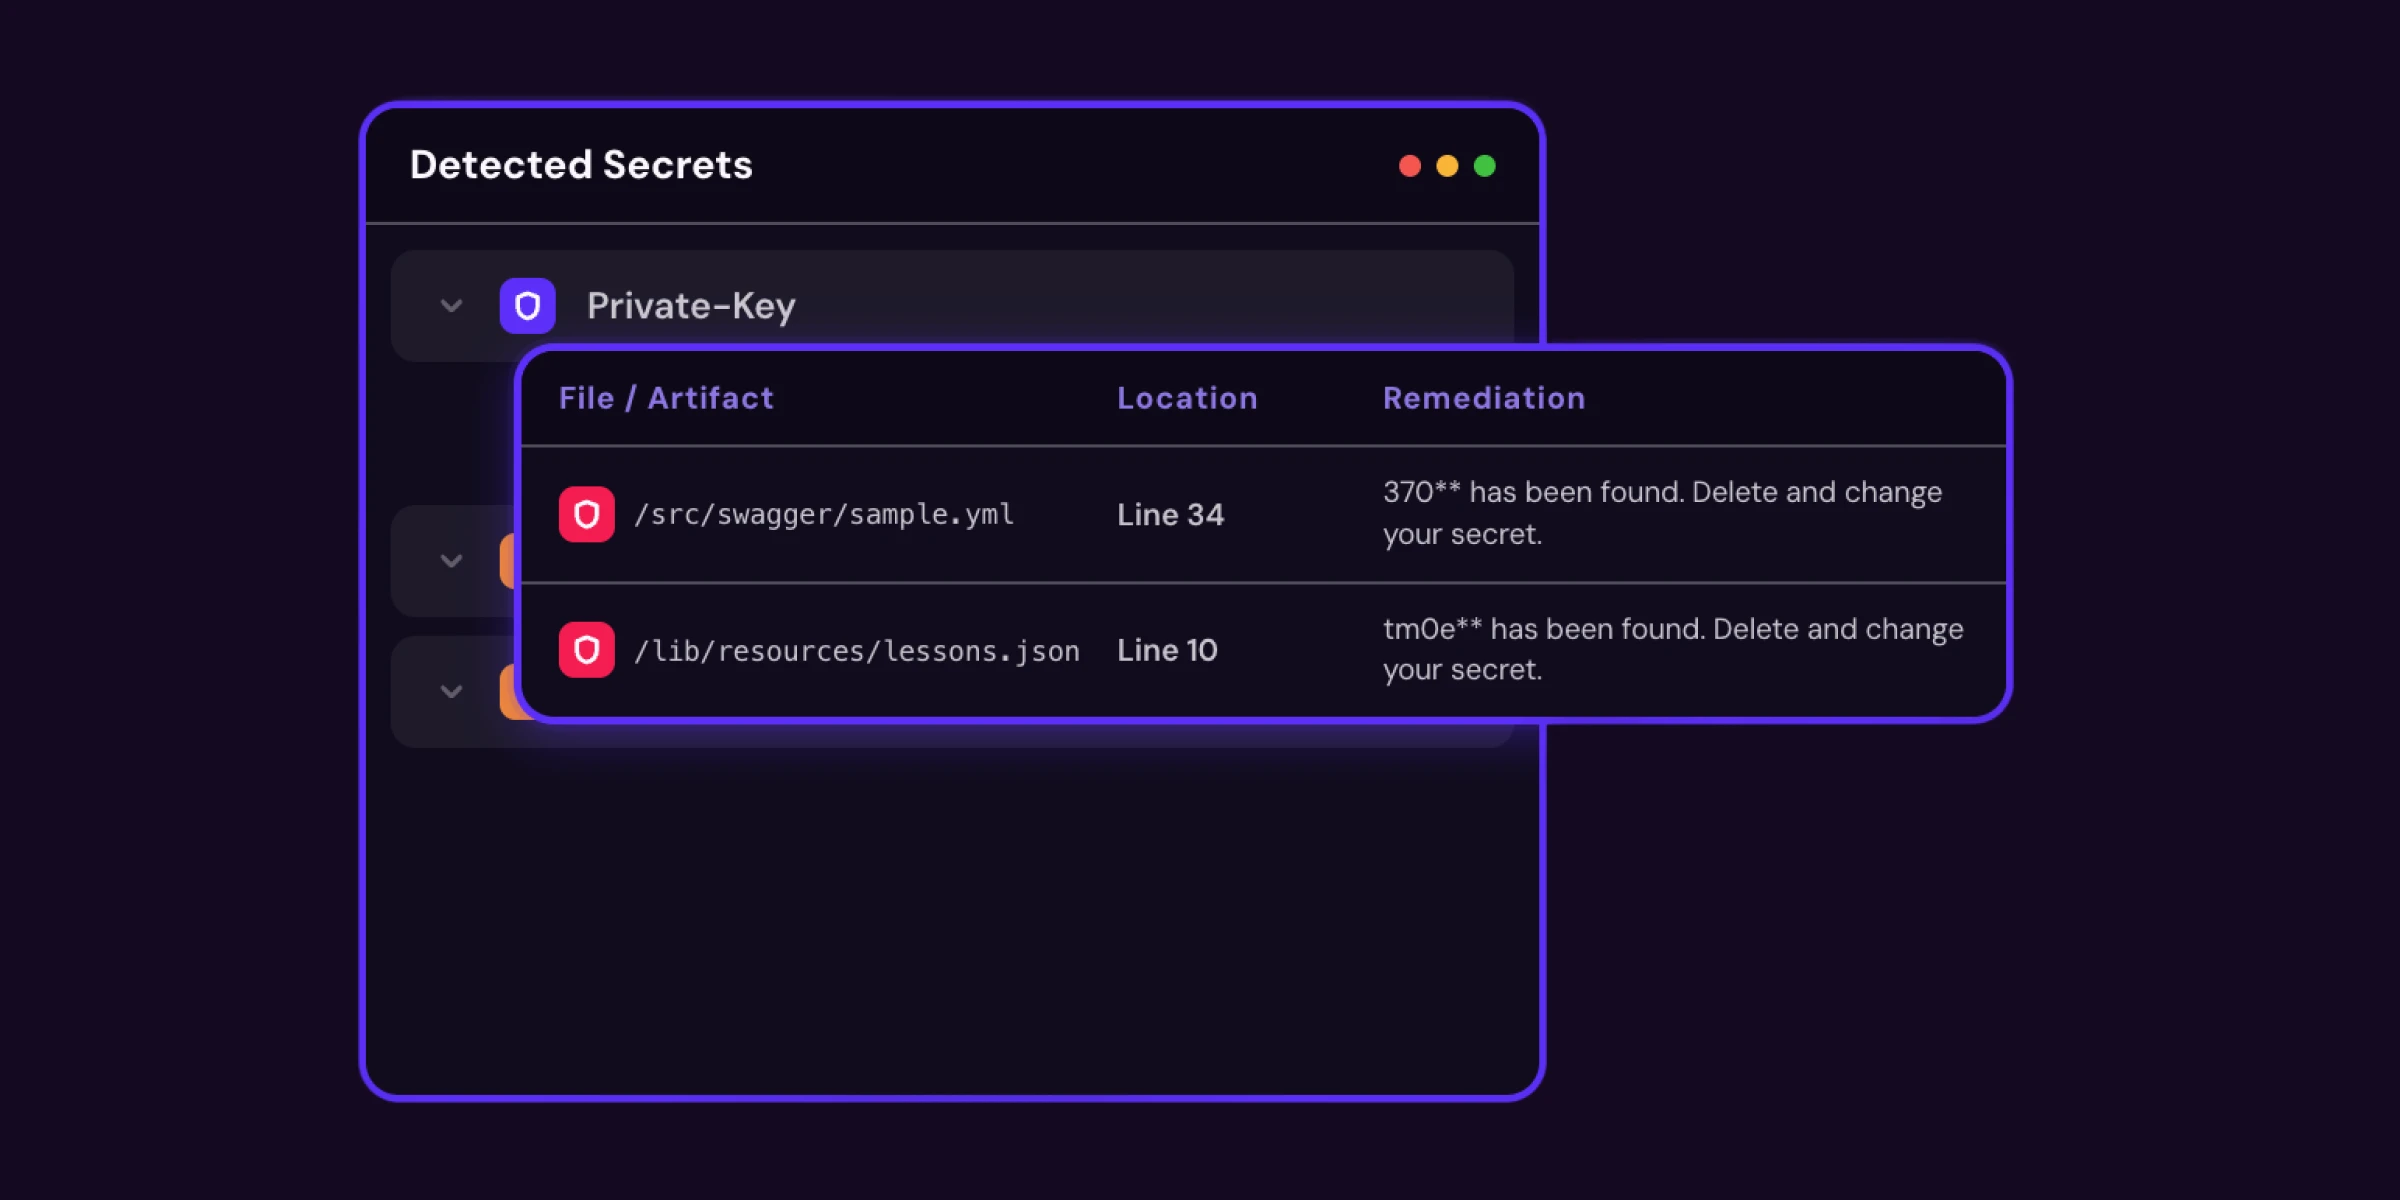This screenshot has height=1200, width=2400.
Task: Click the purple shield icon beside Private-Key
Action: pyautogui.click(x=527, y=306)
